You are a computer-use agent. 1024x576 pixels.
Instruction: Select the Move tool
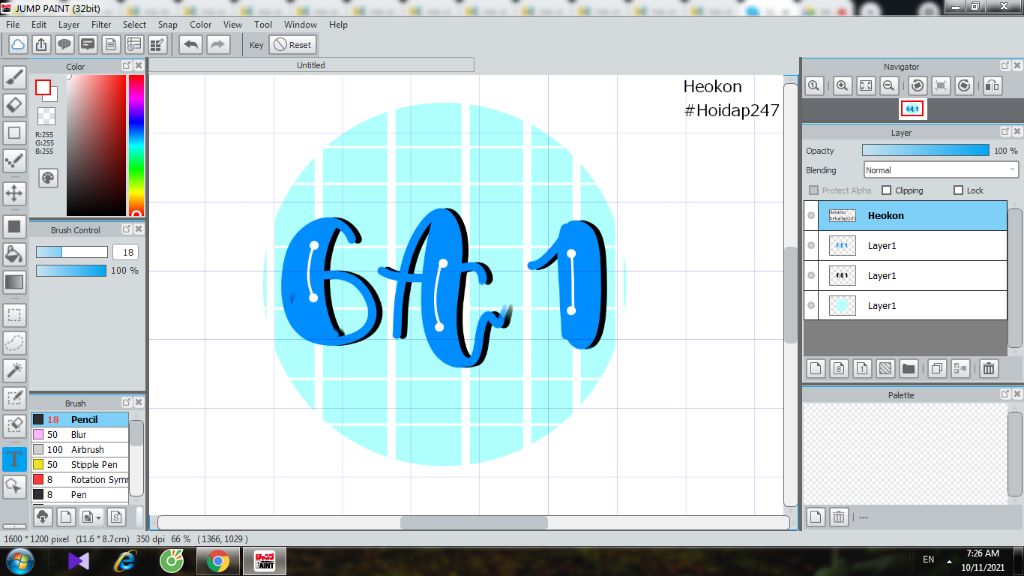click(x=14, y=193)
